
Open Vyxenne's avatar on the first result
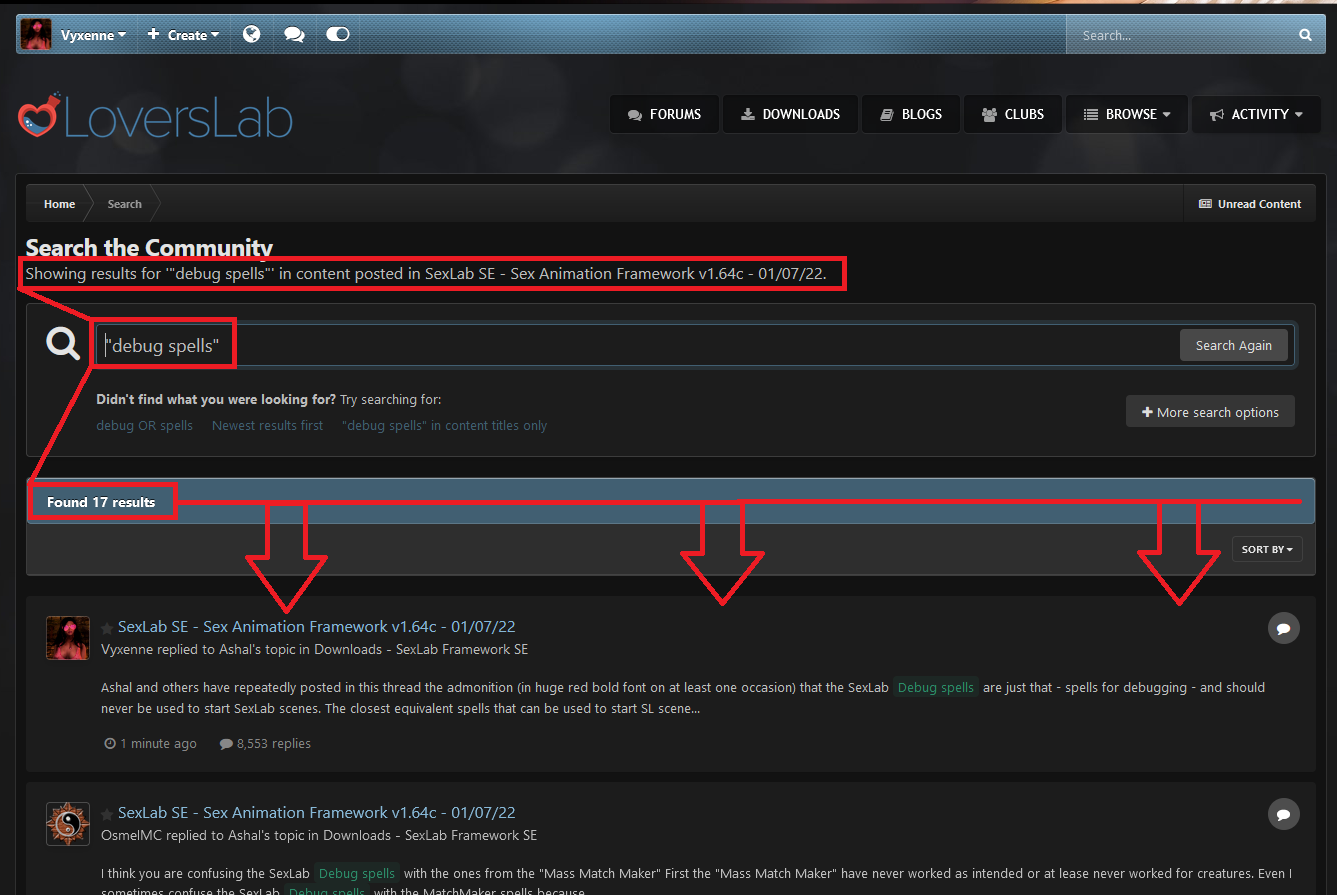(68, 638)
